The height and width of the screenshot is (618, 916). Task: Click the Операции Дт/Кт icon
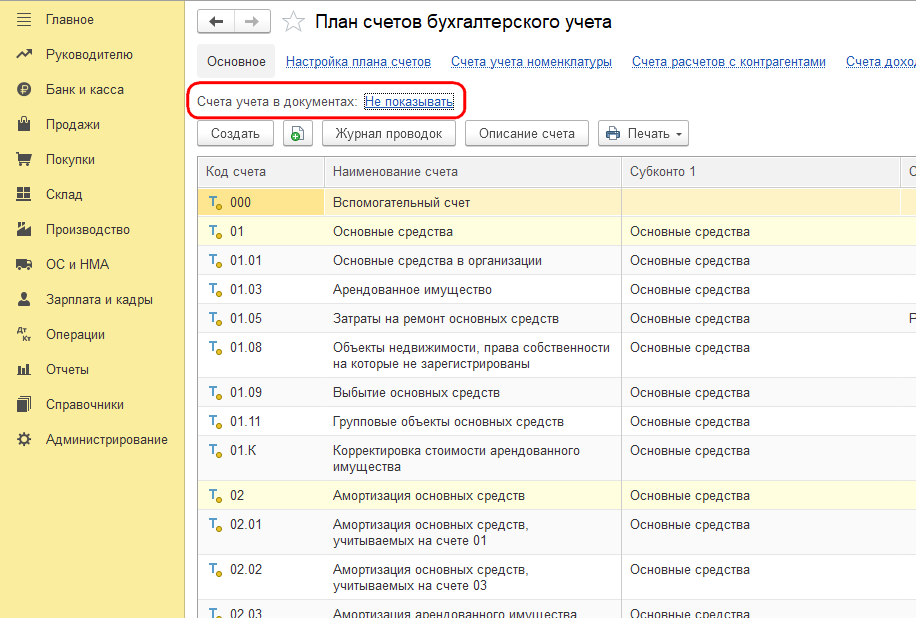tap(24, 334)
